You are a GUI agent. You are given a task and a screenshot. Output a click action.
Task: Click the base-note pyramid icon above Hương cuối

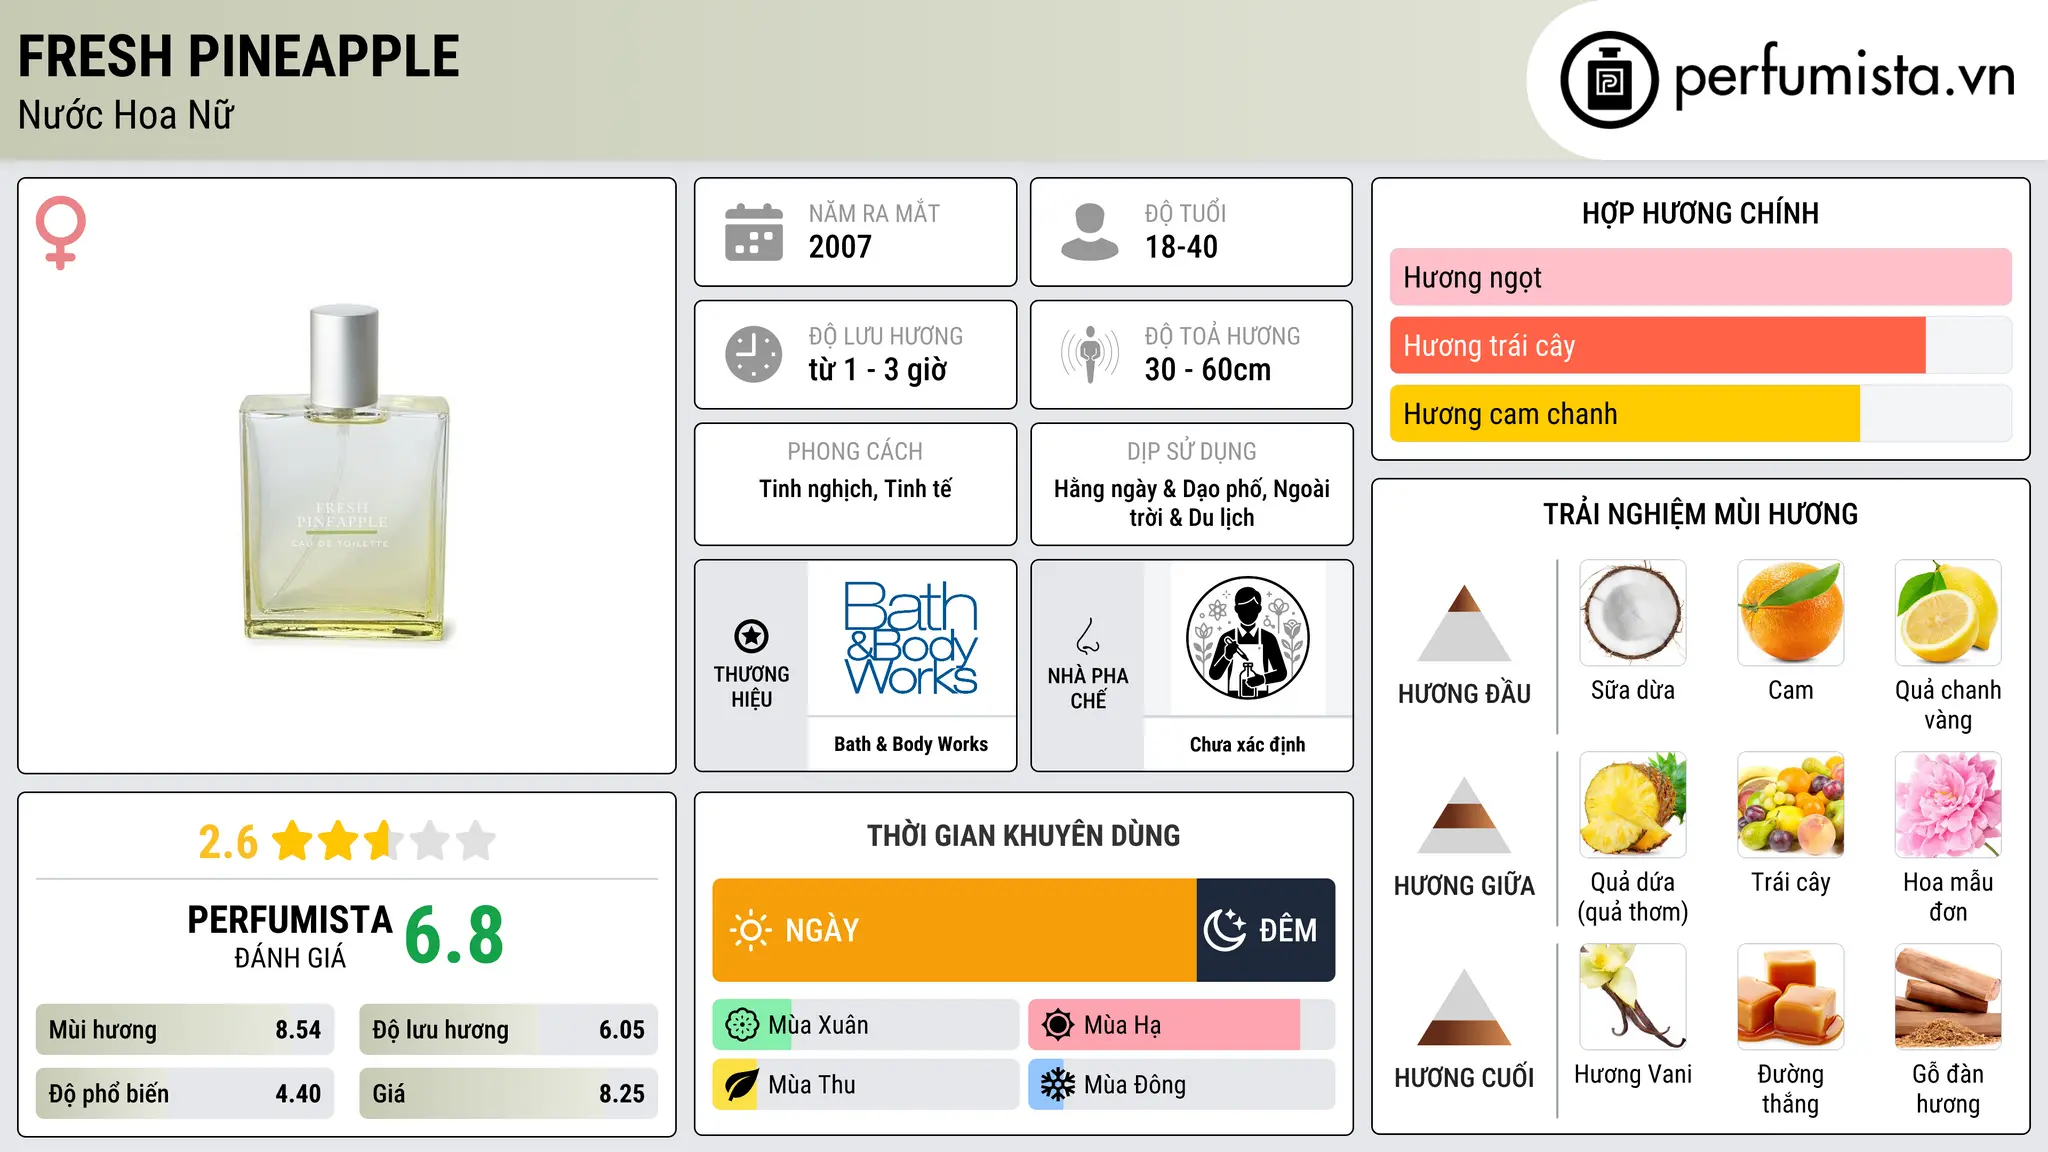tap(1464, 1007)
